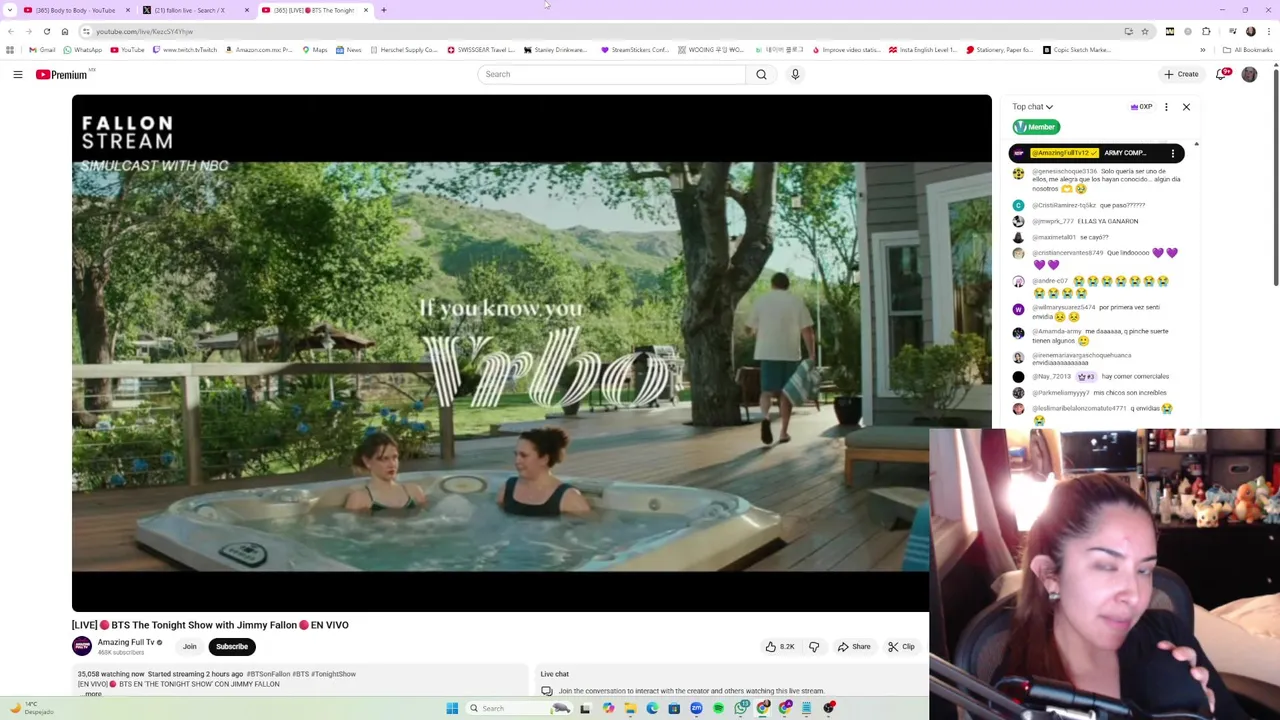The width and height of the screenshot is (1280, 720).
Task: Open WhatsApp bookmark
Action: (x=82, y=50)
